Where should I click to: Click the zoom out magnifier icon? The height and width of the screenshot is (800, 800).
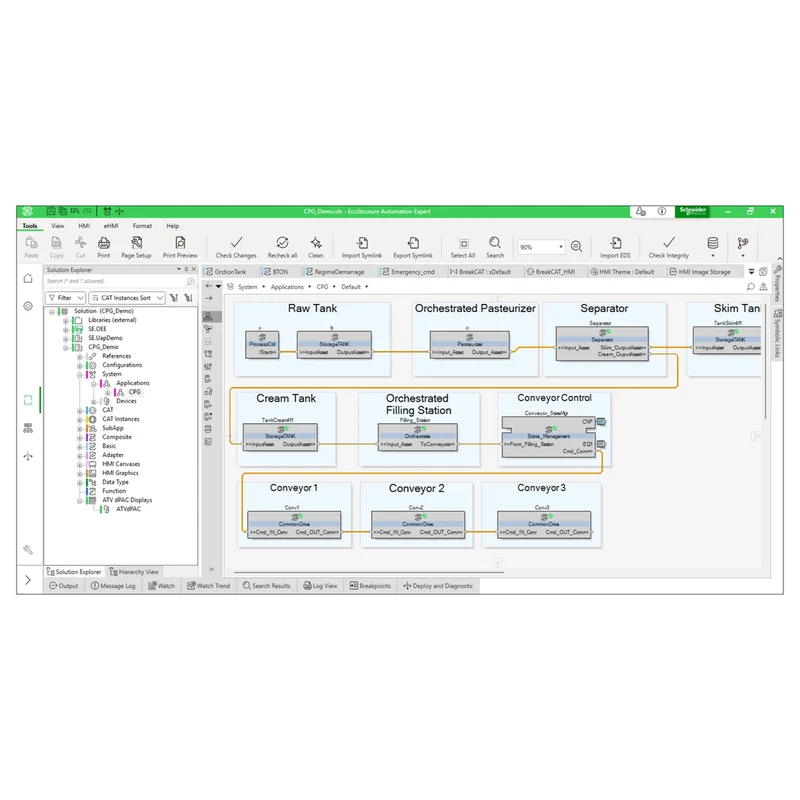coord(577,247)
